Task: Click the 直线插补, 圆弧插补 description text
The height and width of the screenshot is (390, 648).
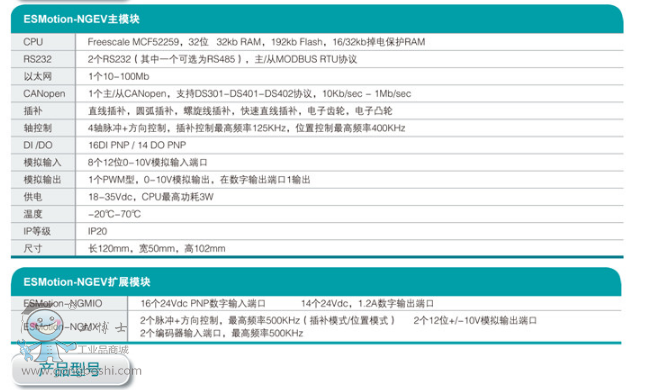Action: click(x=240, y=111)
